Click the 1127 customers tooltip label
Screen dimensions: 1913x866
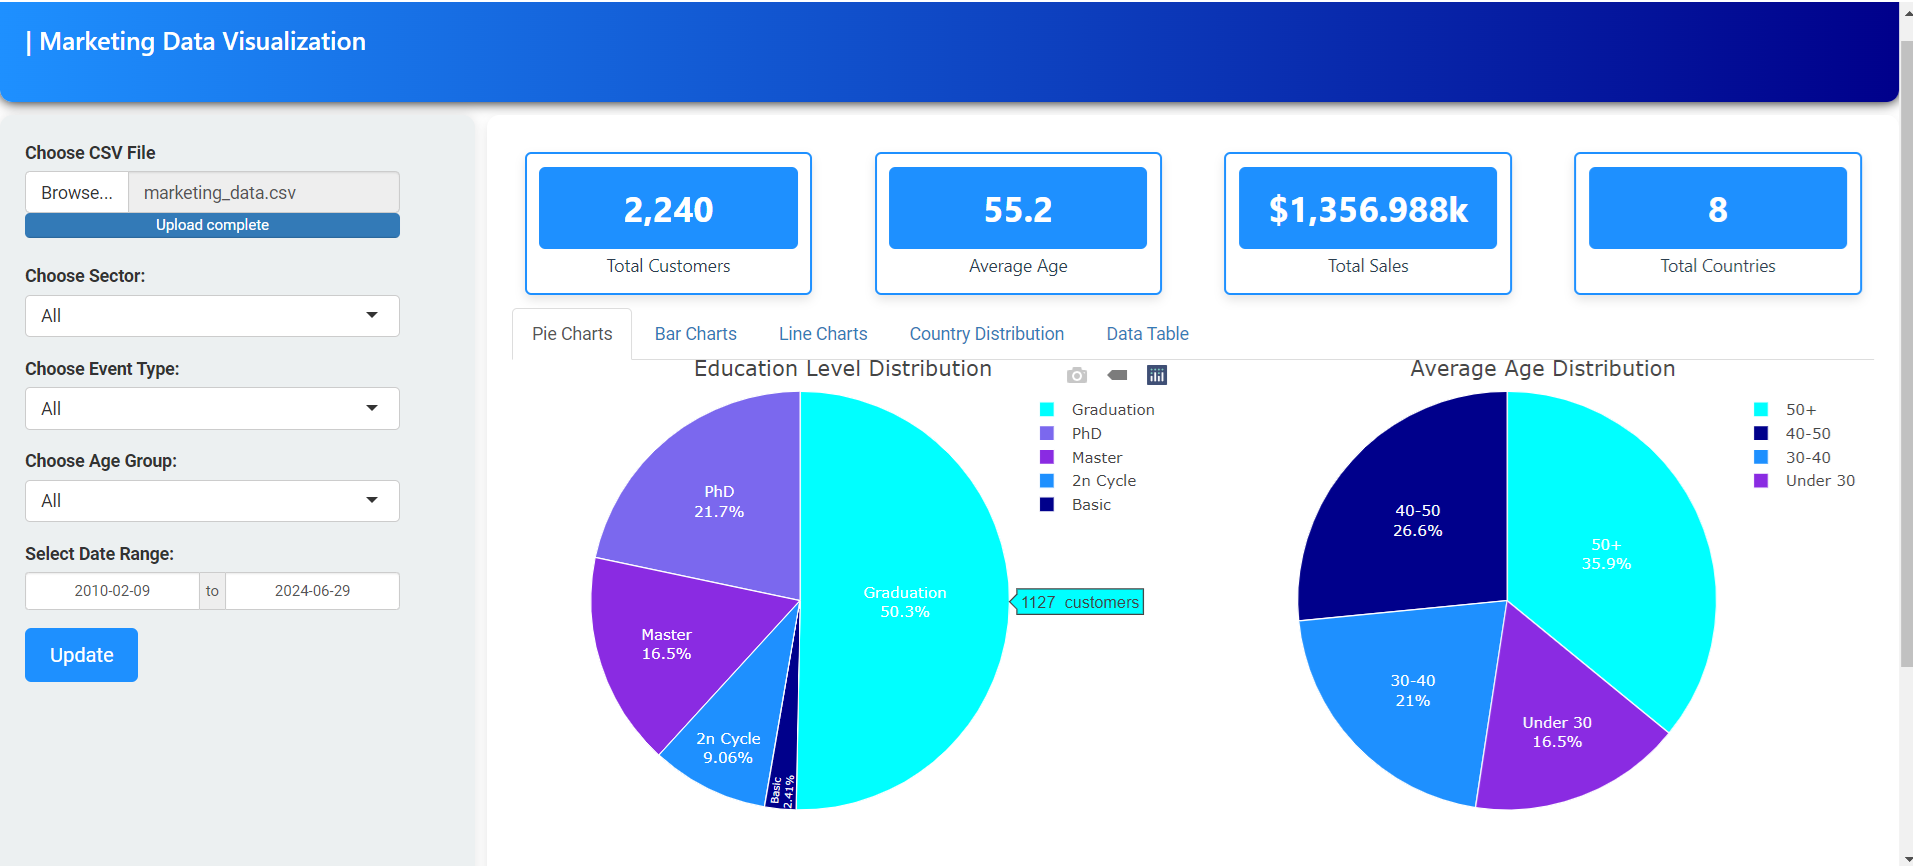pos(1079,602)
